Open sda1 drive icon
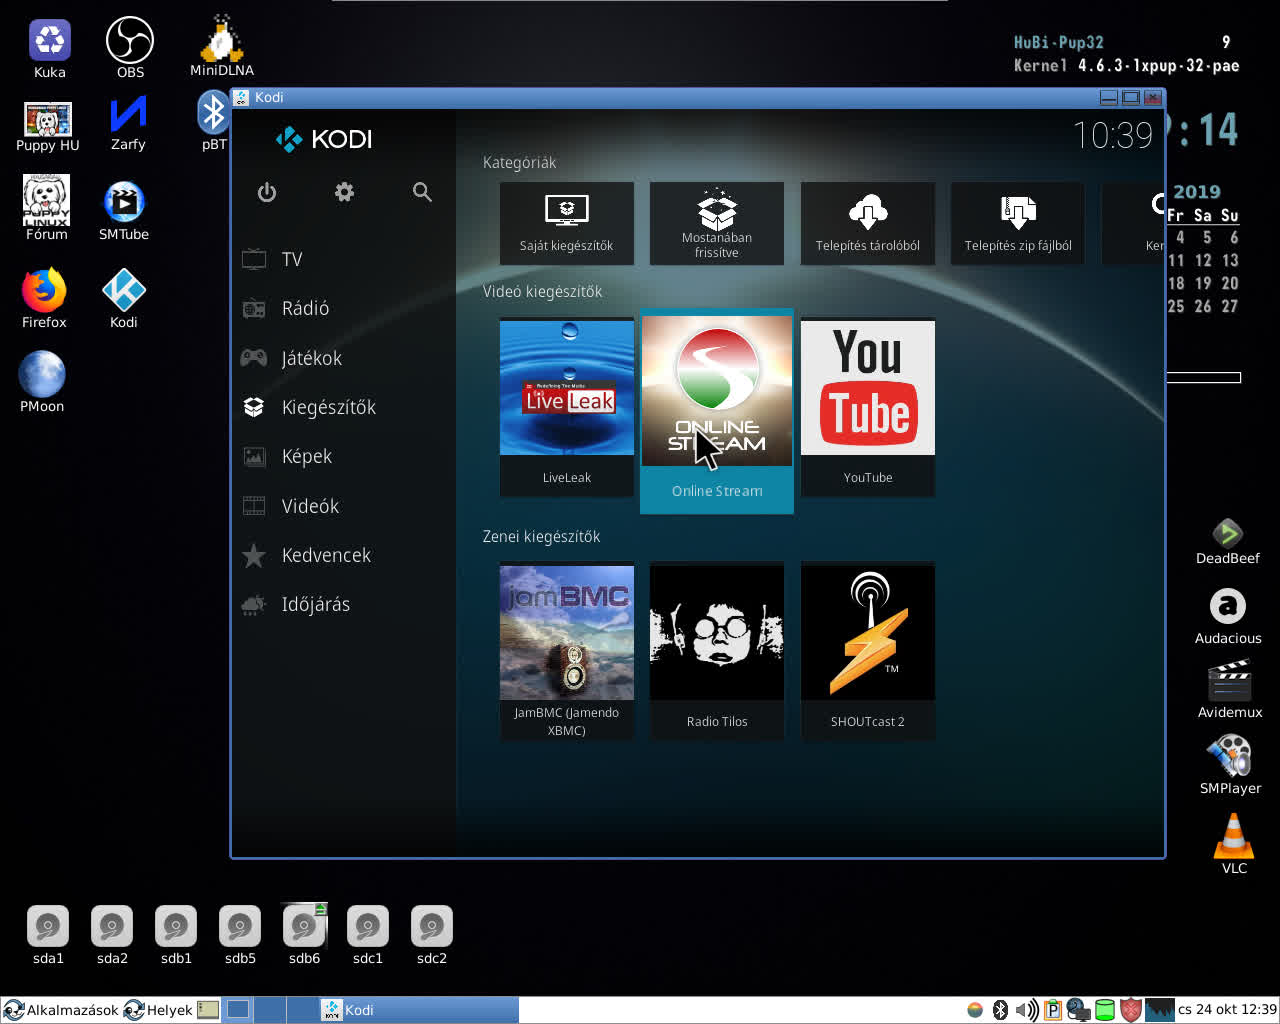 (x=48, y=935)
